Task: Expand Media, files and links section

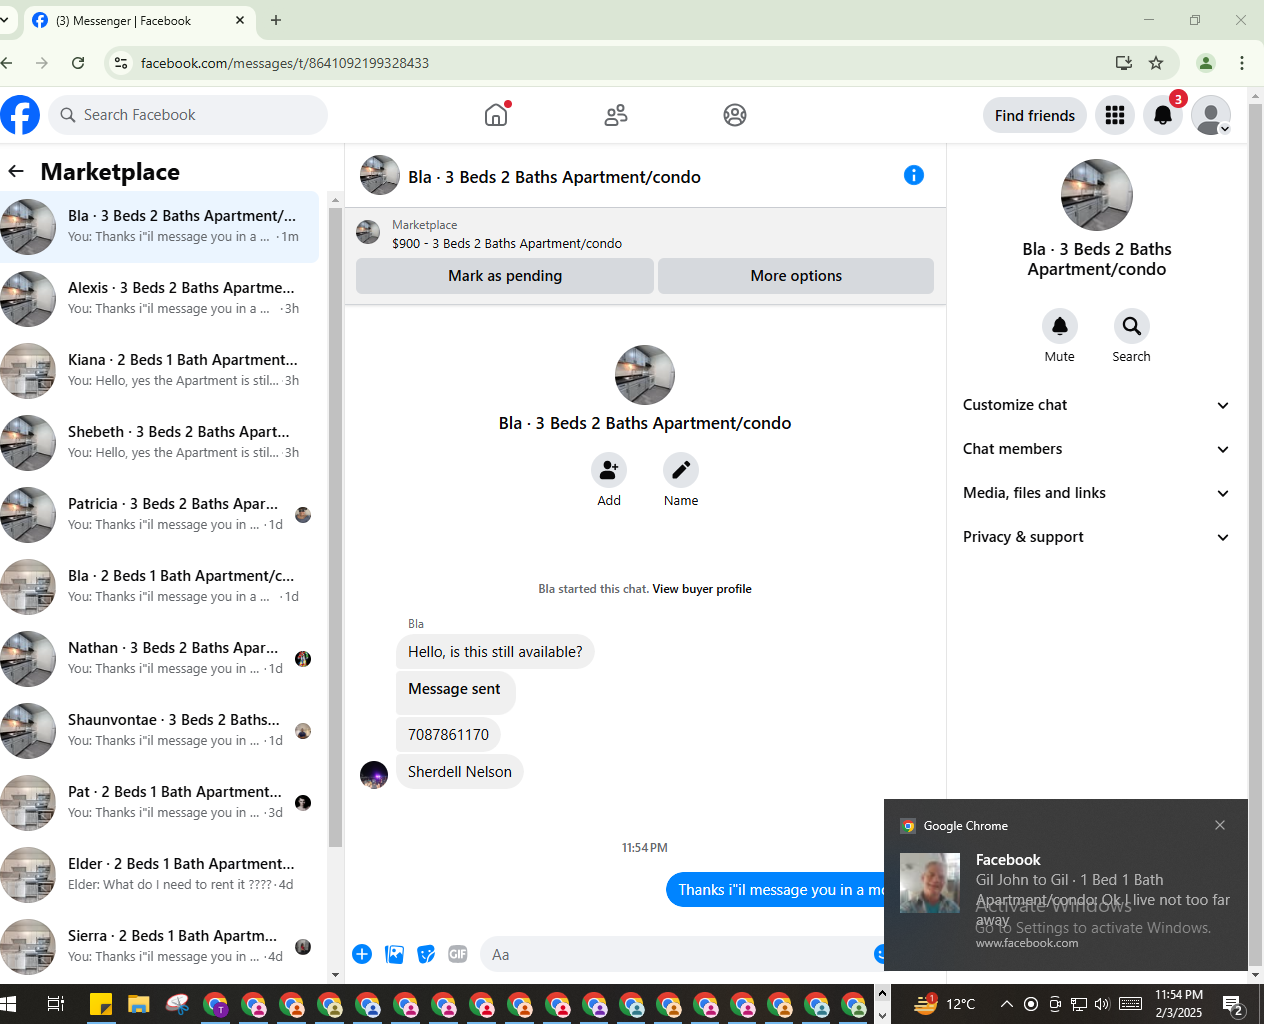Action: pyautogui.click(x=1096, y=493)
